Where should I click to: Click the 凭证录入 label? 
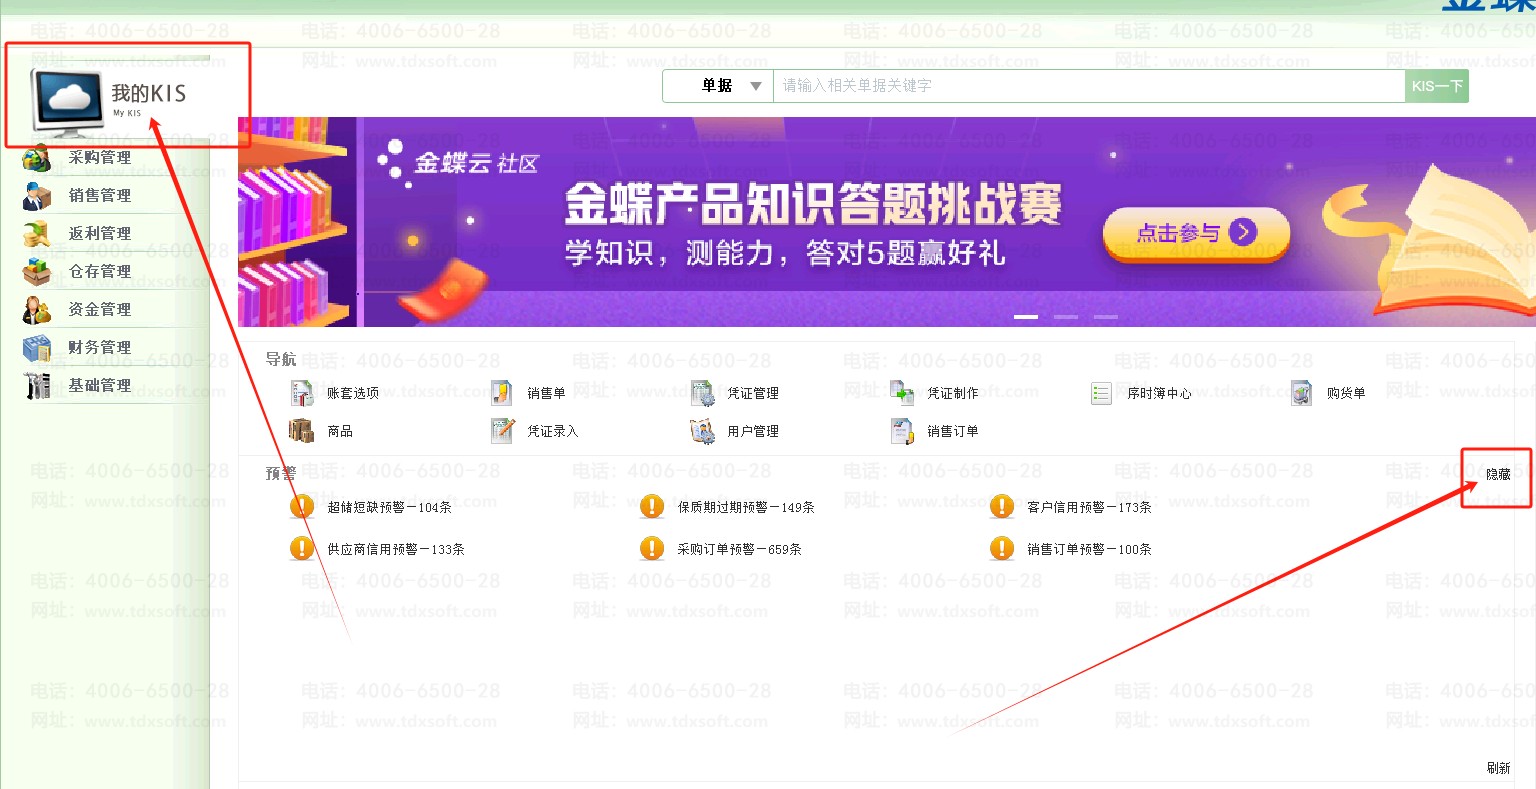pos(553,432)
